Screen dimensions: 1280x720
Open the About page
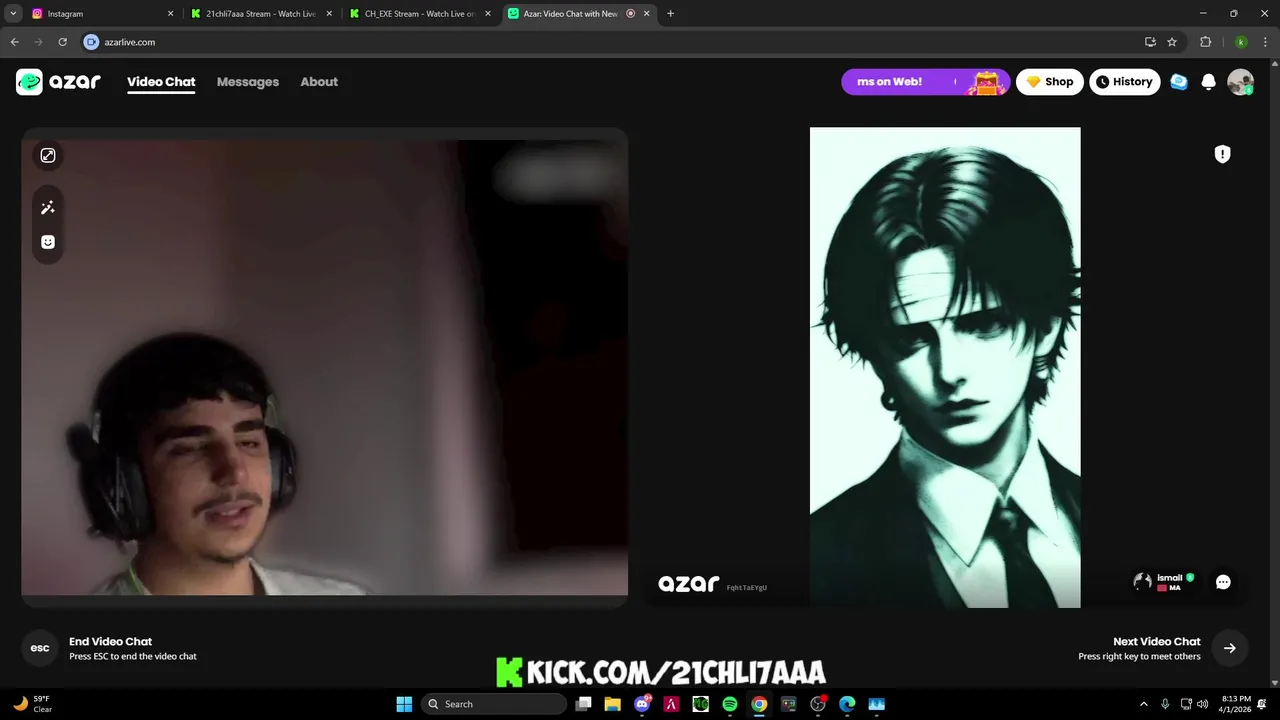(319, 82)
